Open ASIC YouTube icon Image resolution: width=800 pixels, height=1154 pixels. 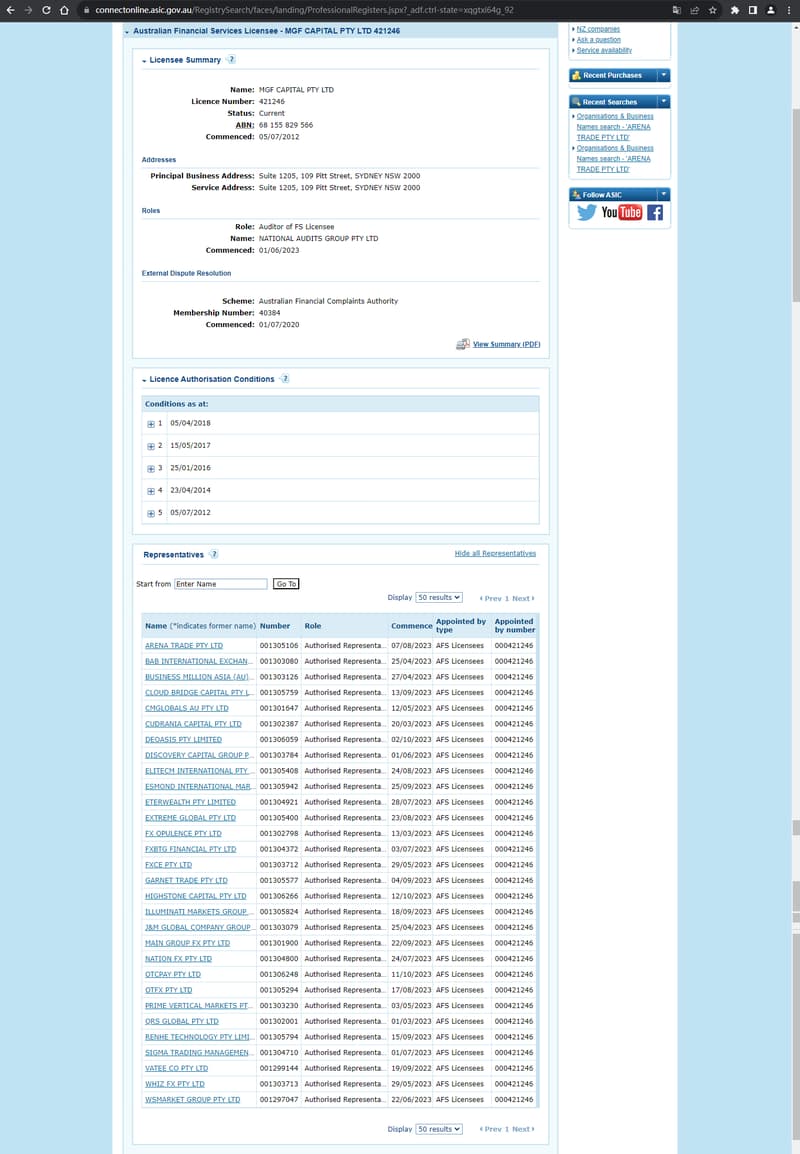(x=622, y=213)
